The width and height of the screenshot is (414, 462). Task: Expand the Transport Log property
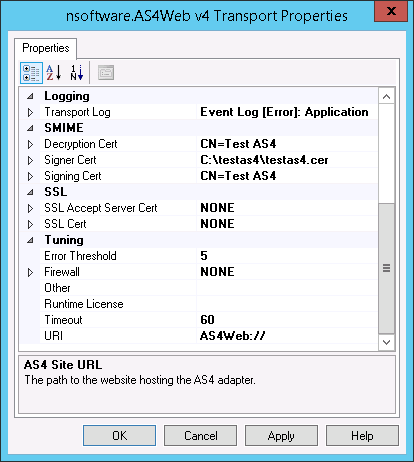30,112
